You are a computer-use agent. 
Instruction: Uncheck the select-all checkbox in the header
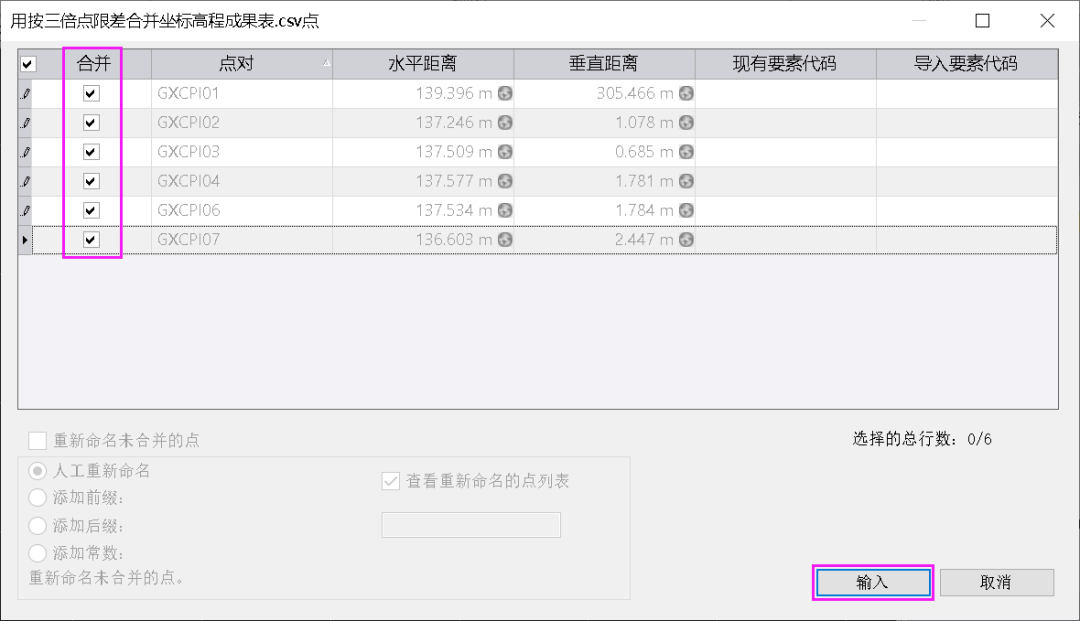point(27,63)
